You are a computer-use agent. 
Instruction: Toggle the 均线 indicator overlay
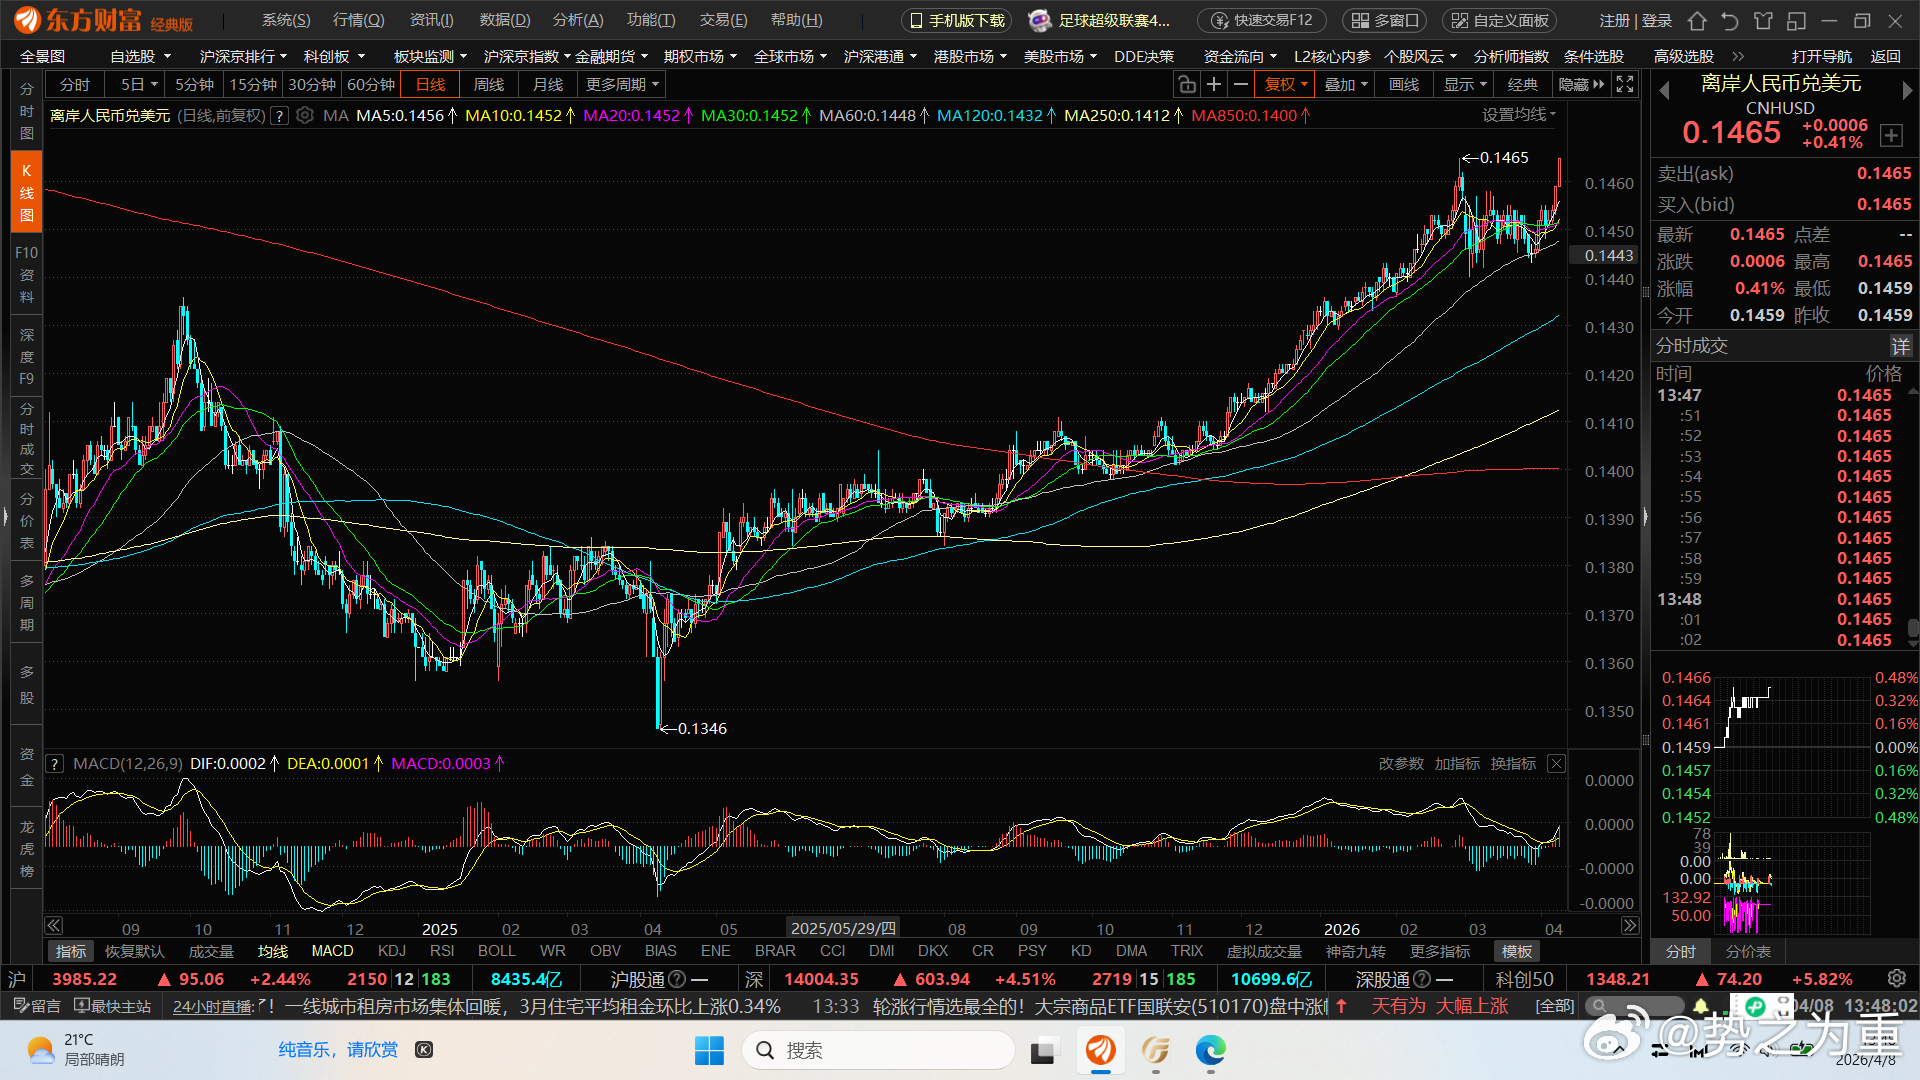272,951
